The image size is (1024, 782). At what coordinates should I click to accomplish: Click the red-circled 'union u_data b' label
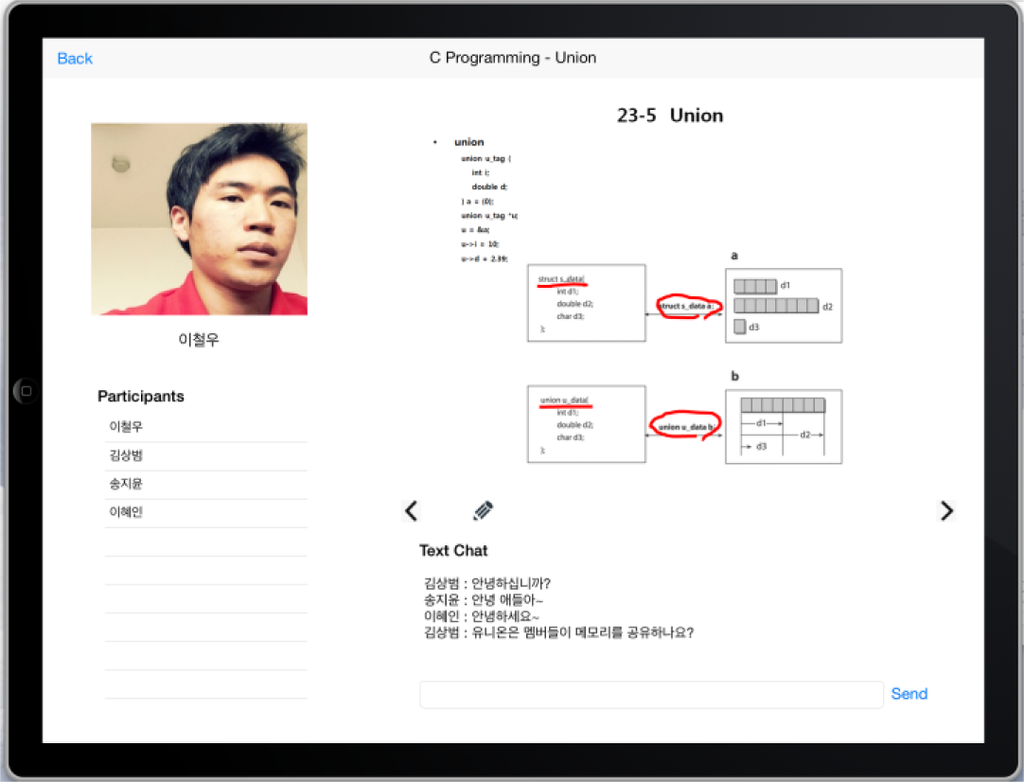686,427
